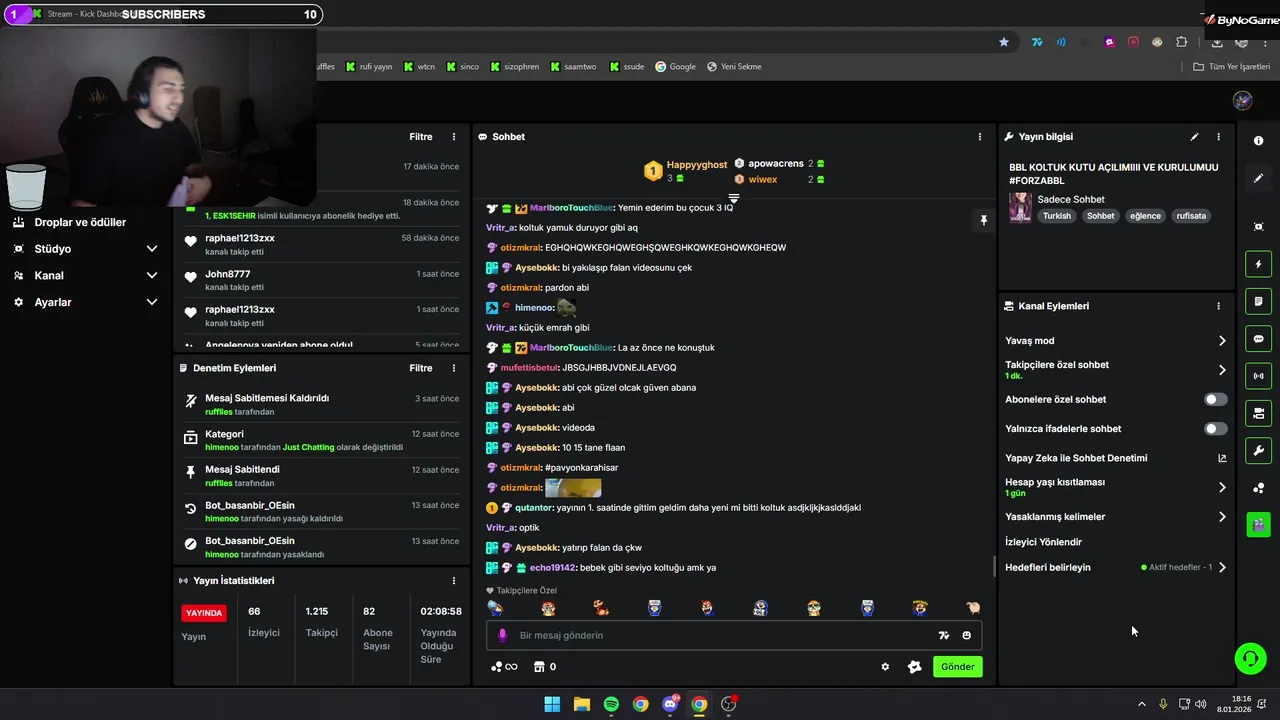Open activity feed Filtre dropdown
The image size is (1280, 720).
[420, 137]
